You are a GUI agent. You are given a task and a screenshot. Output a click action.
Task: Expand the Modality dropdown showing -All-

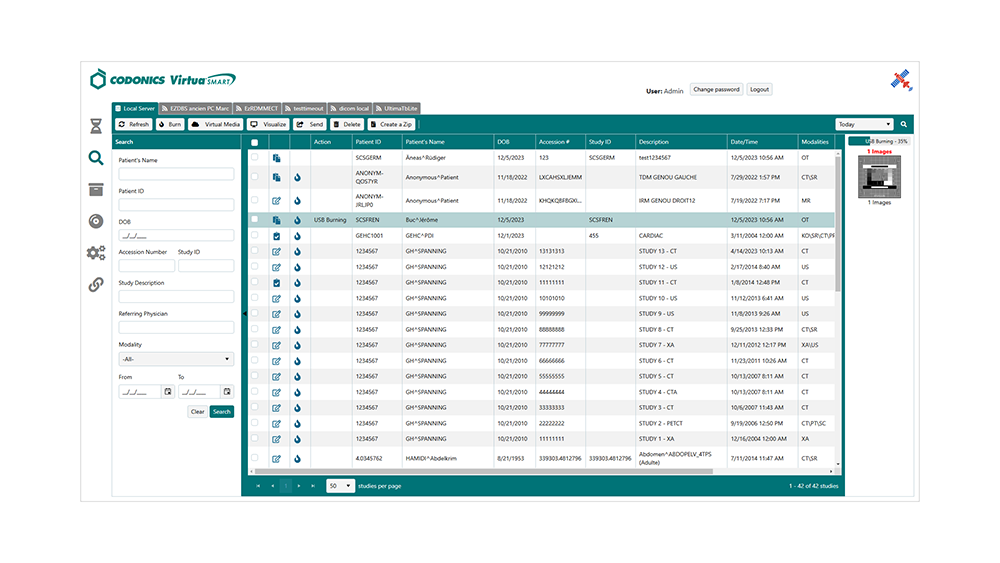tap(176, 358)
